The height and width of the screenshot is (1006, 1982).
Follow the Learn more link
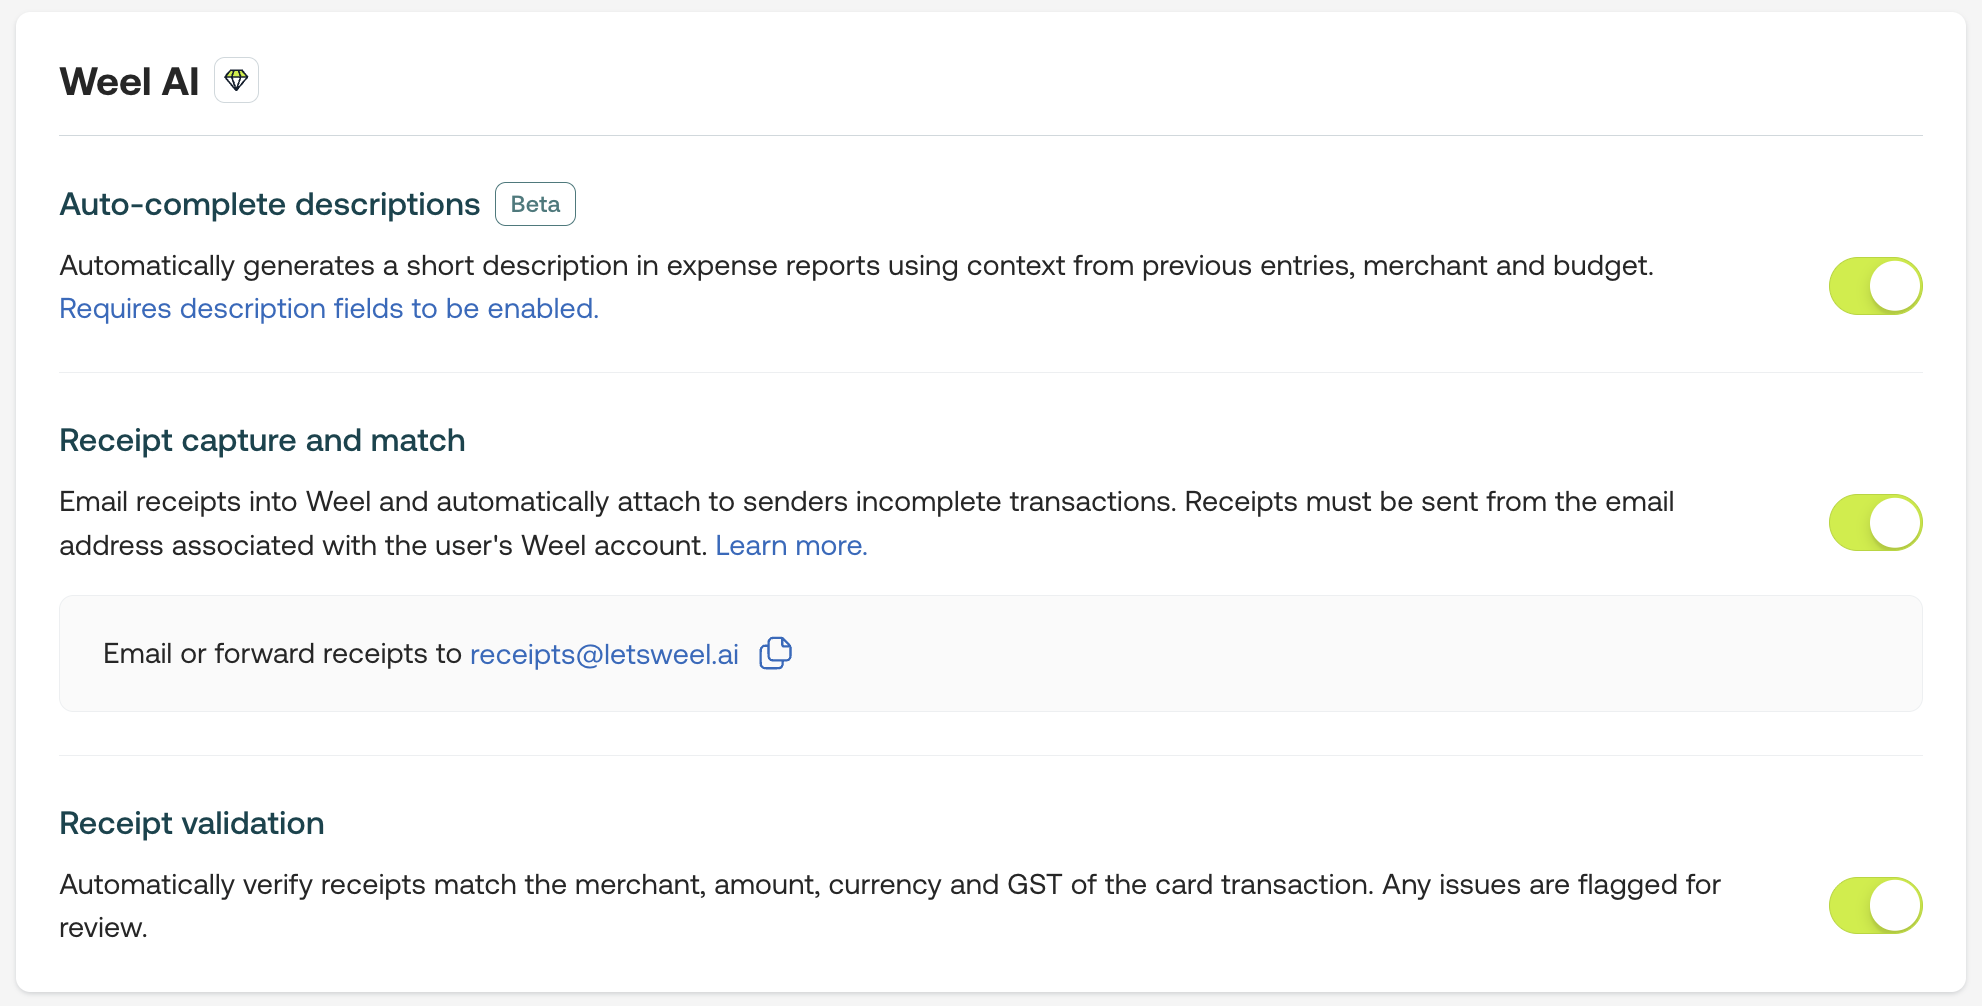[x=791, y=546]
